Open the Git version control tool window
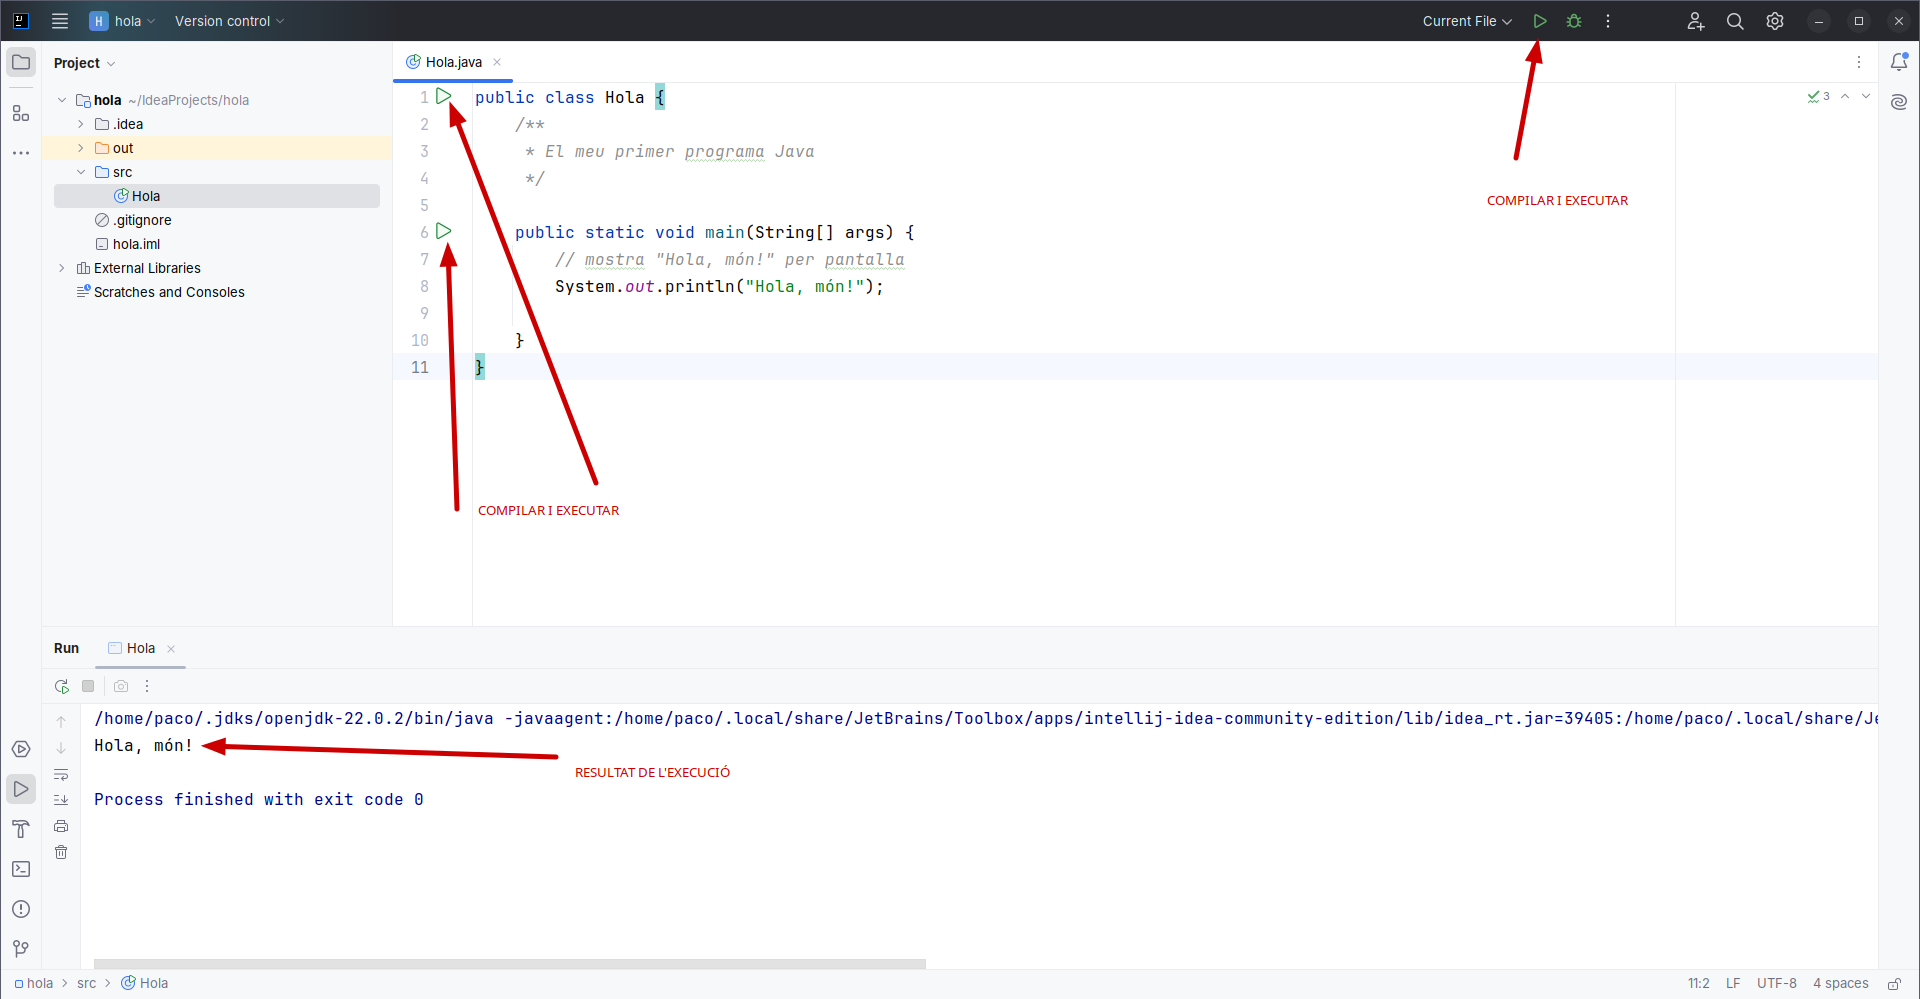 [21, 948]
